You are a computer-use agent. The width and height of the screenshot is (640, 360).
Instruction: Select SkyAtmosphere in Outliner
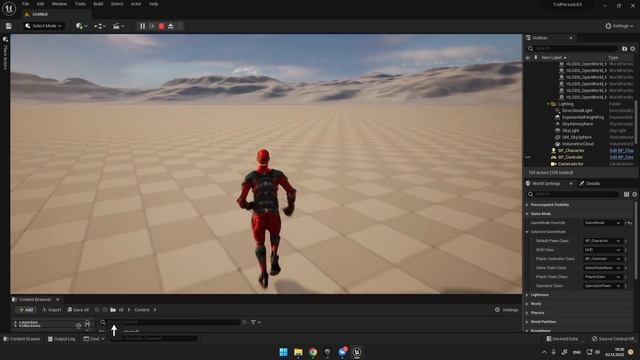(x=577, y=124)
